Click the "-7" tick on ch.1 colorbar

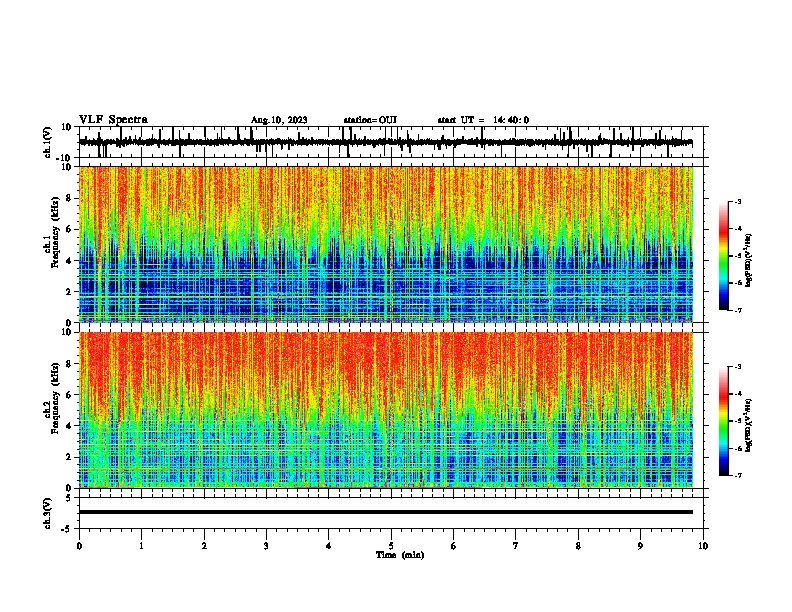pos(738,310)
